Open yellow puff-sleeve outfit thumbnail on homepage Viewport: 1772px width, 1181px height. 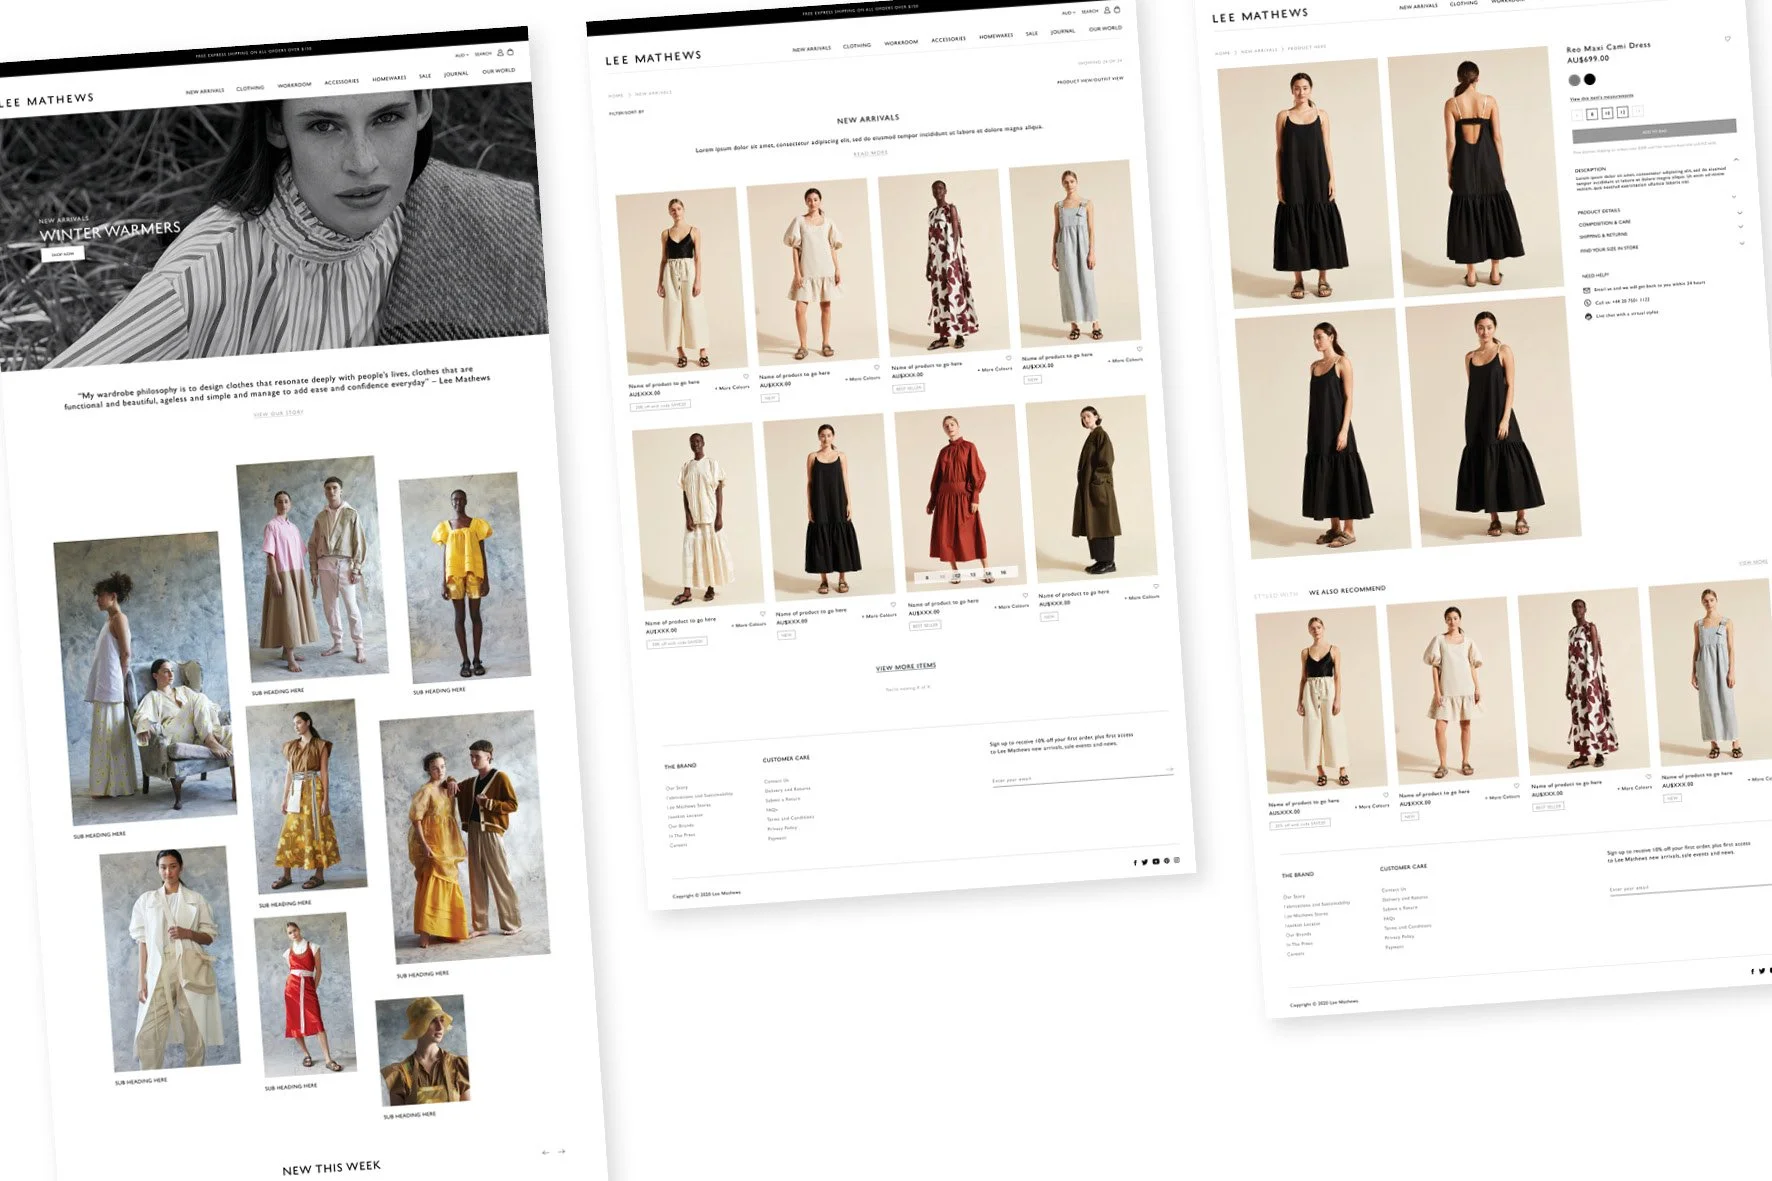point(464,576)
